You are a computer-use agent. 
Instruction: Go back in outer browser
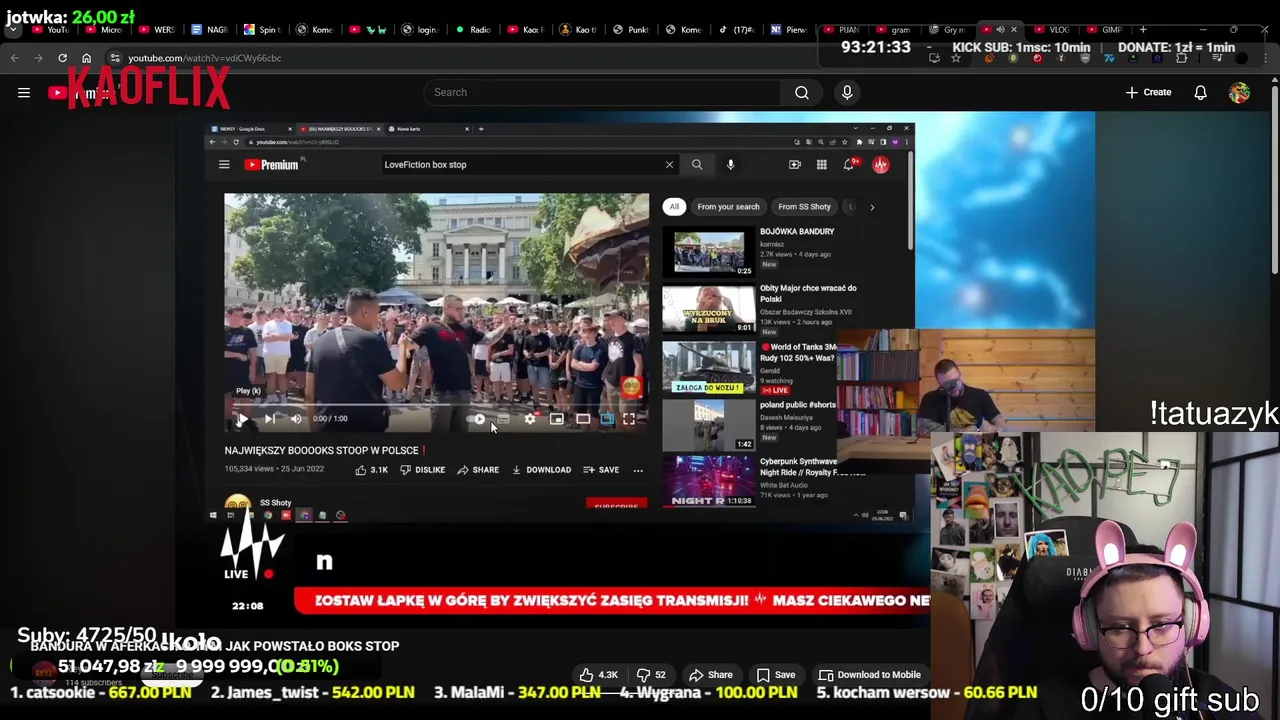tap(14, 58)
